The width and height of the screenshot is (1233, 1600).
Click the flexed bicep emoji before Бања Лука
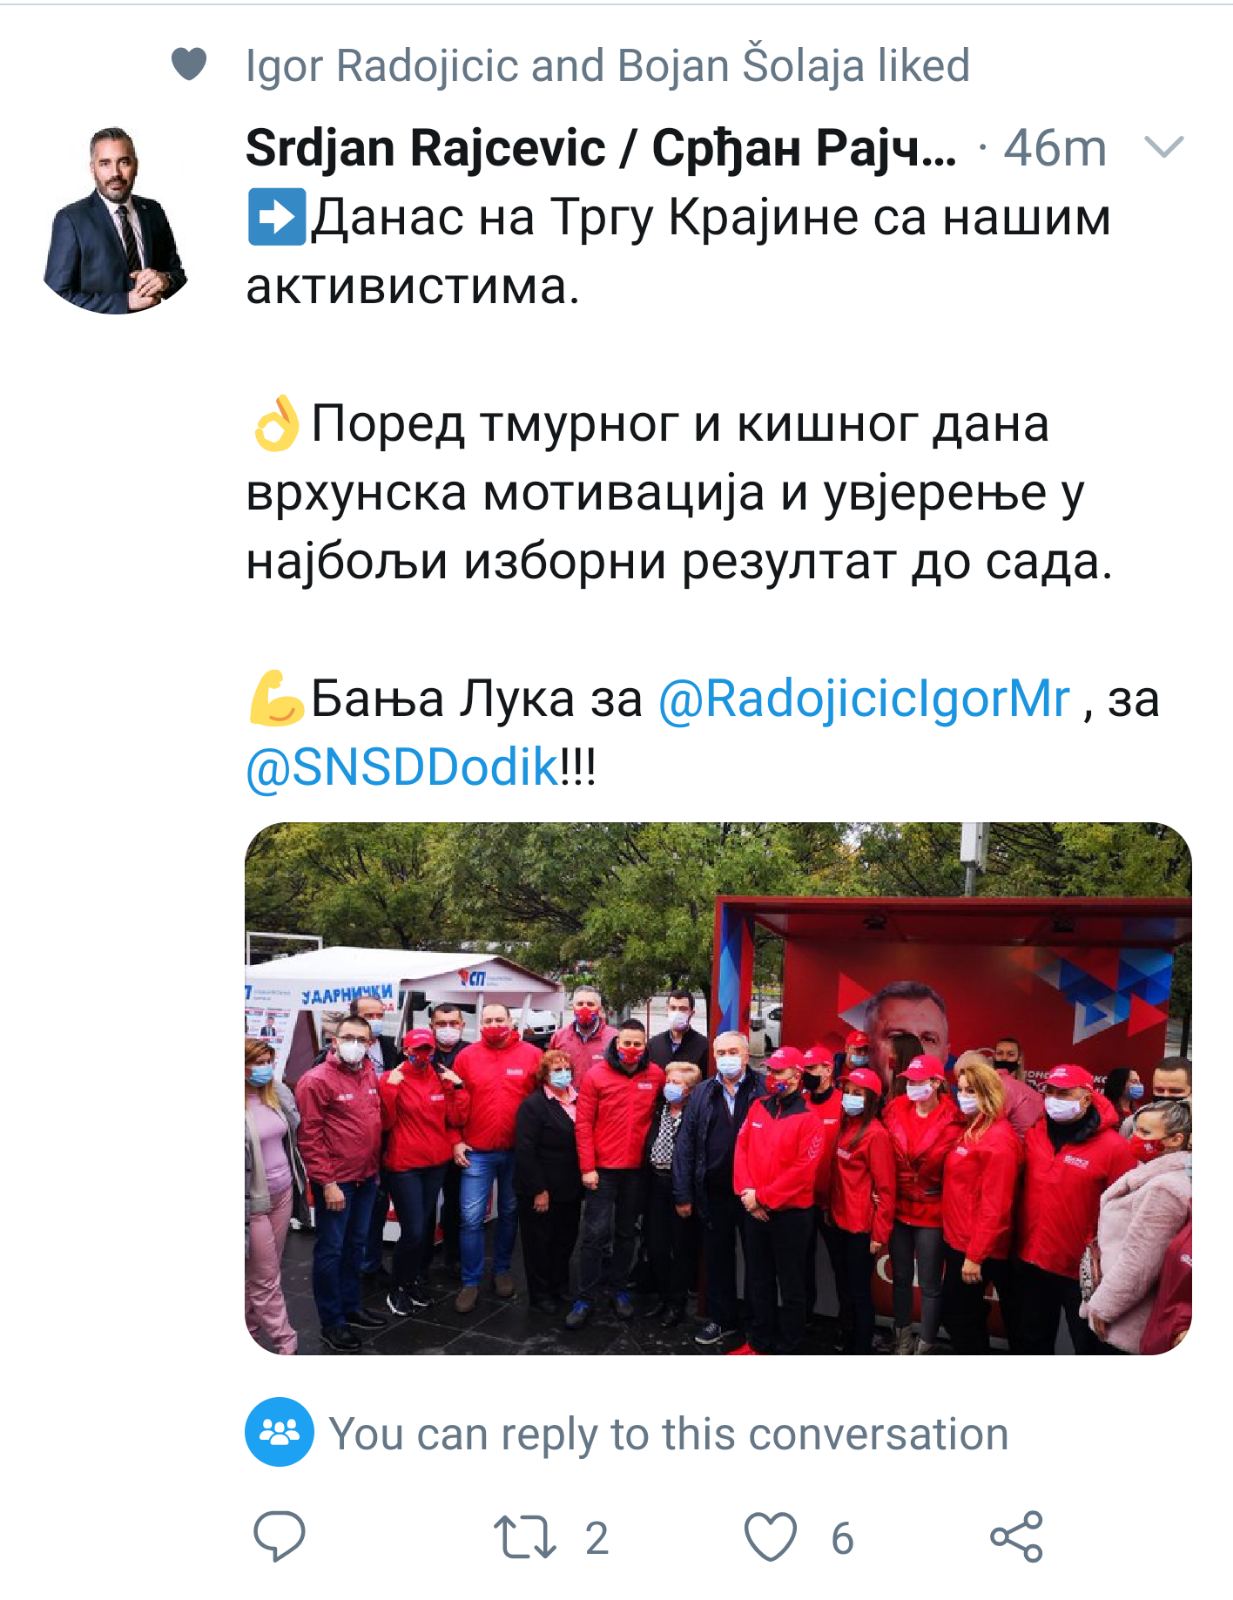[276, 698]
